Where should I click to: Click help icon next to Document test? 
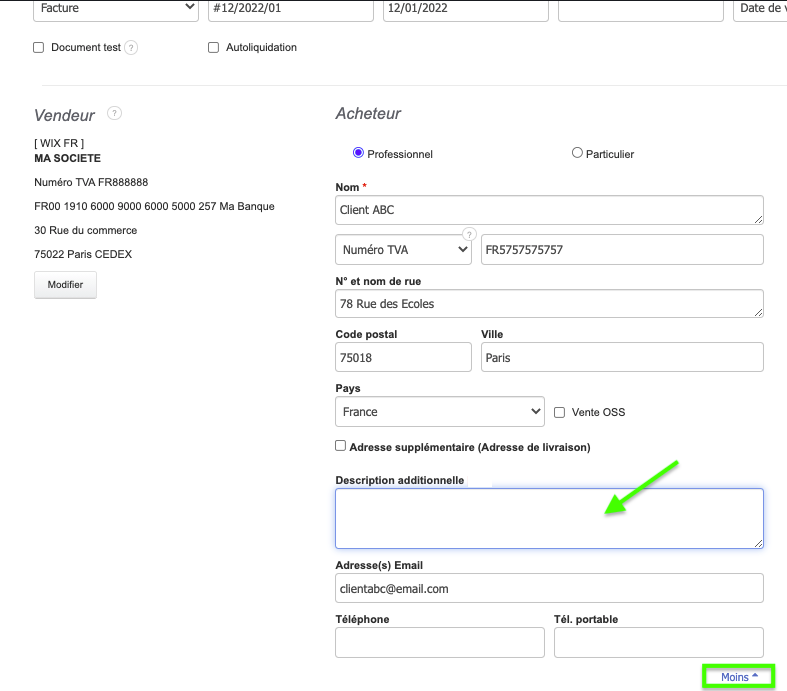click(131, 48)
